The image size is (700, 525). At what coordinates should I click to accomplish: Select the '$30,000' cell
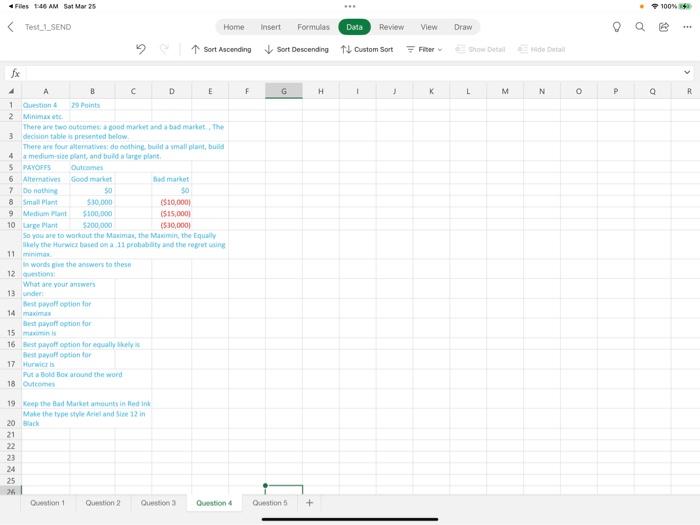pos(92,202)
